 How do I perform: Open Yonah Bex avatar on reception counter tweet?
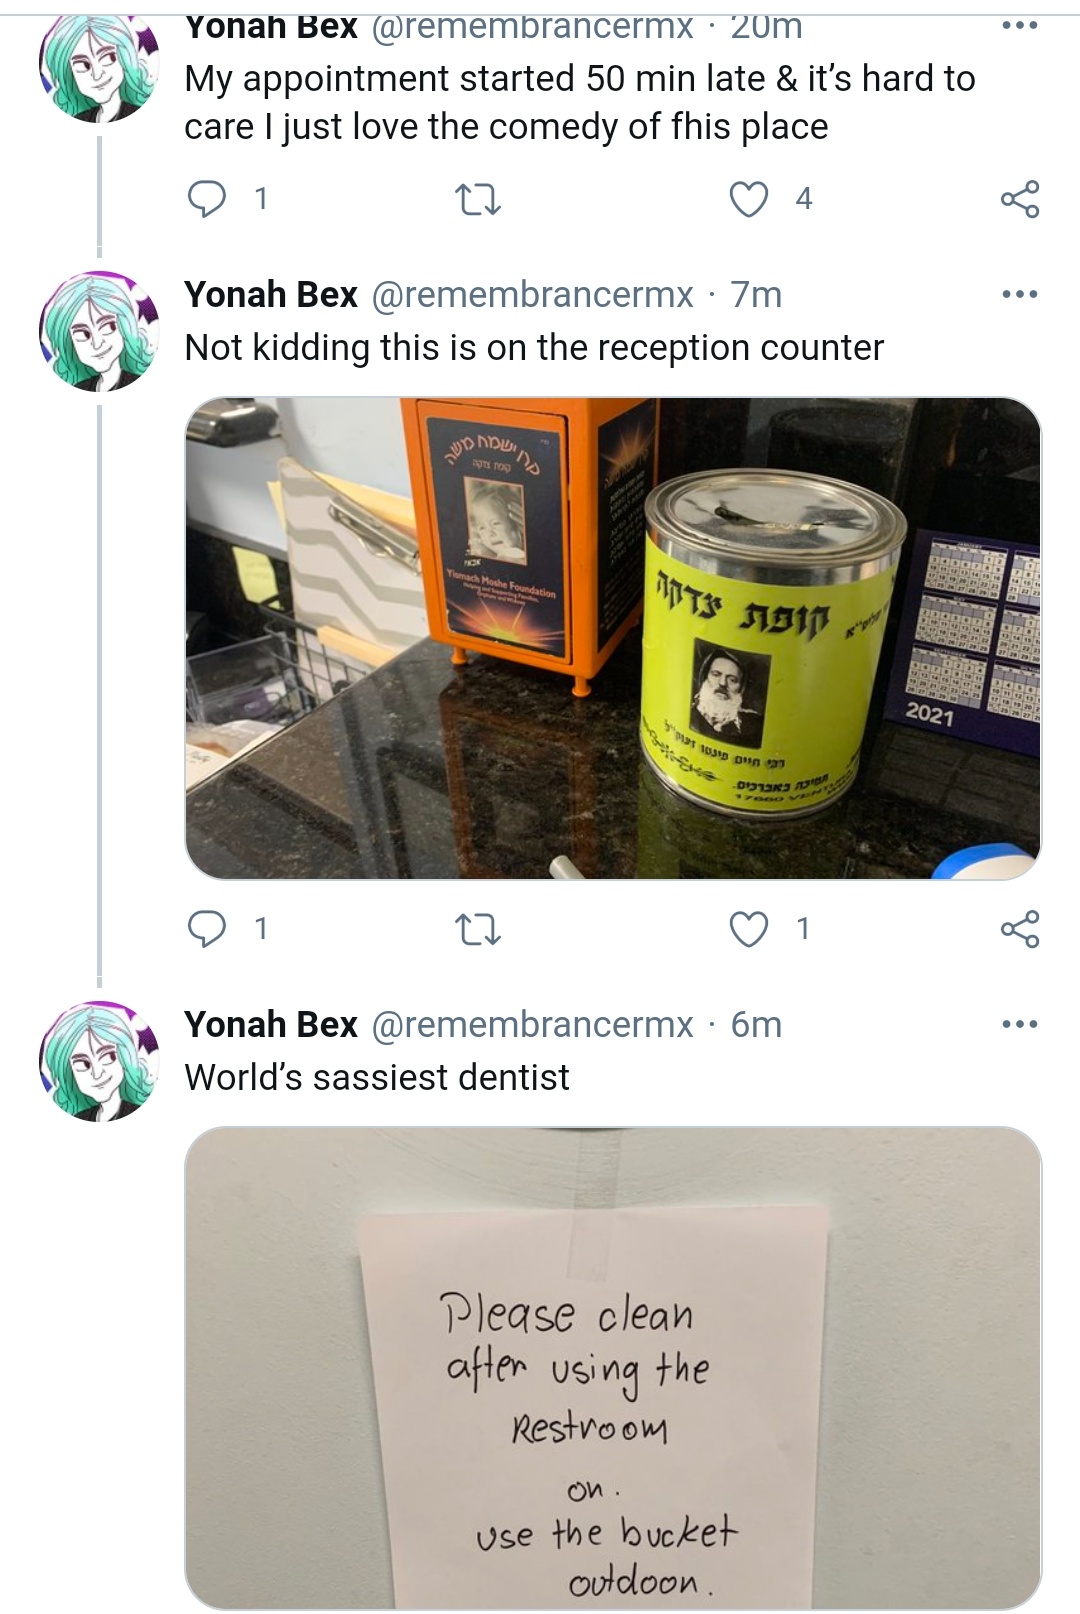tap(99, 331)
